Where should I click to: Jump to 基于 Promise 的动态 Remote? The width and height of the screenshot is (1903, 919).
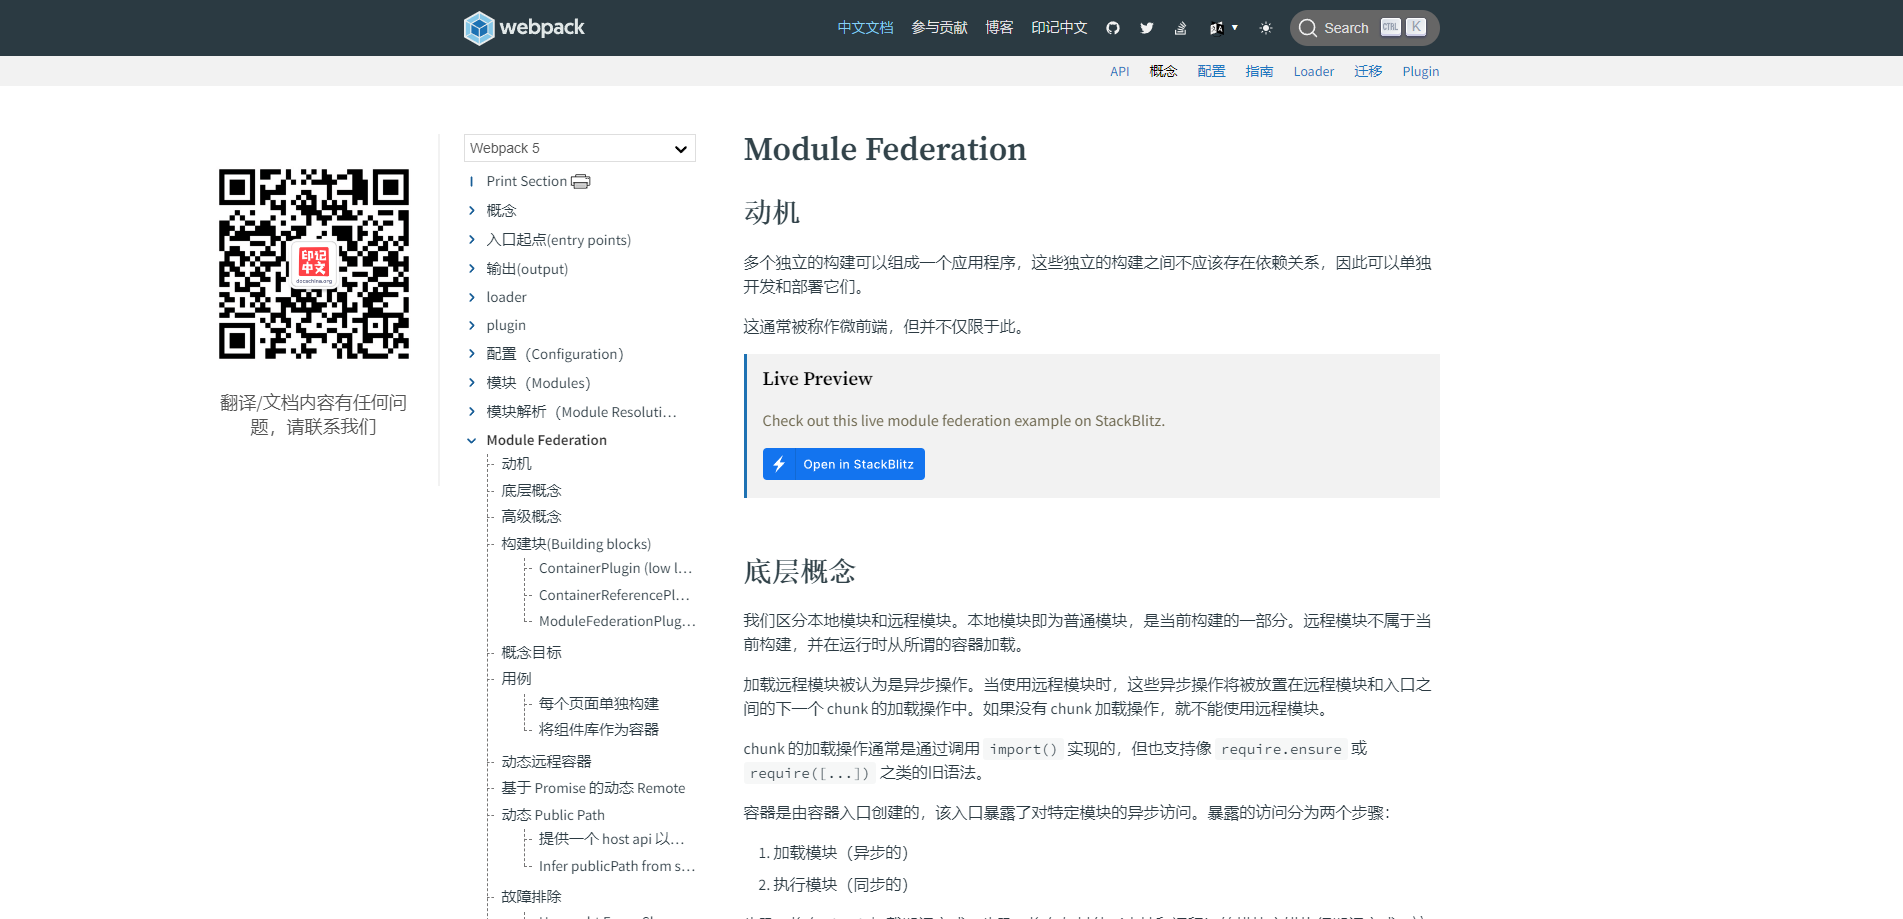coord(593,788)
